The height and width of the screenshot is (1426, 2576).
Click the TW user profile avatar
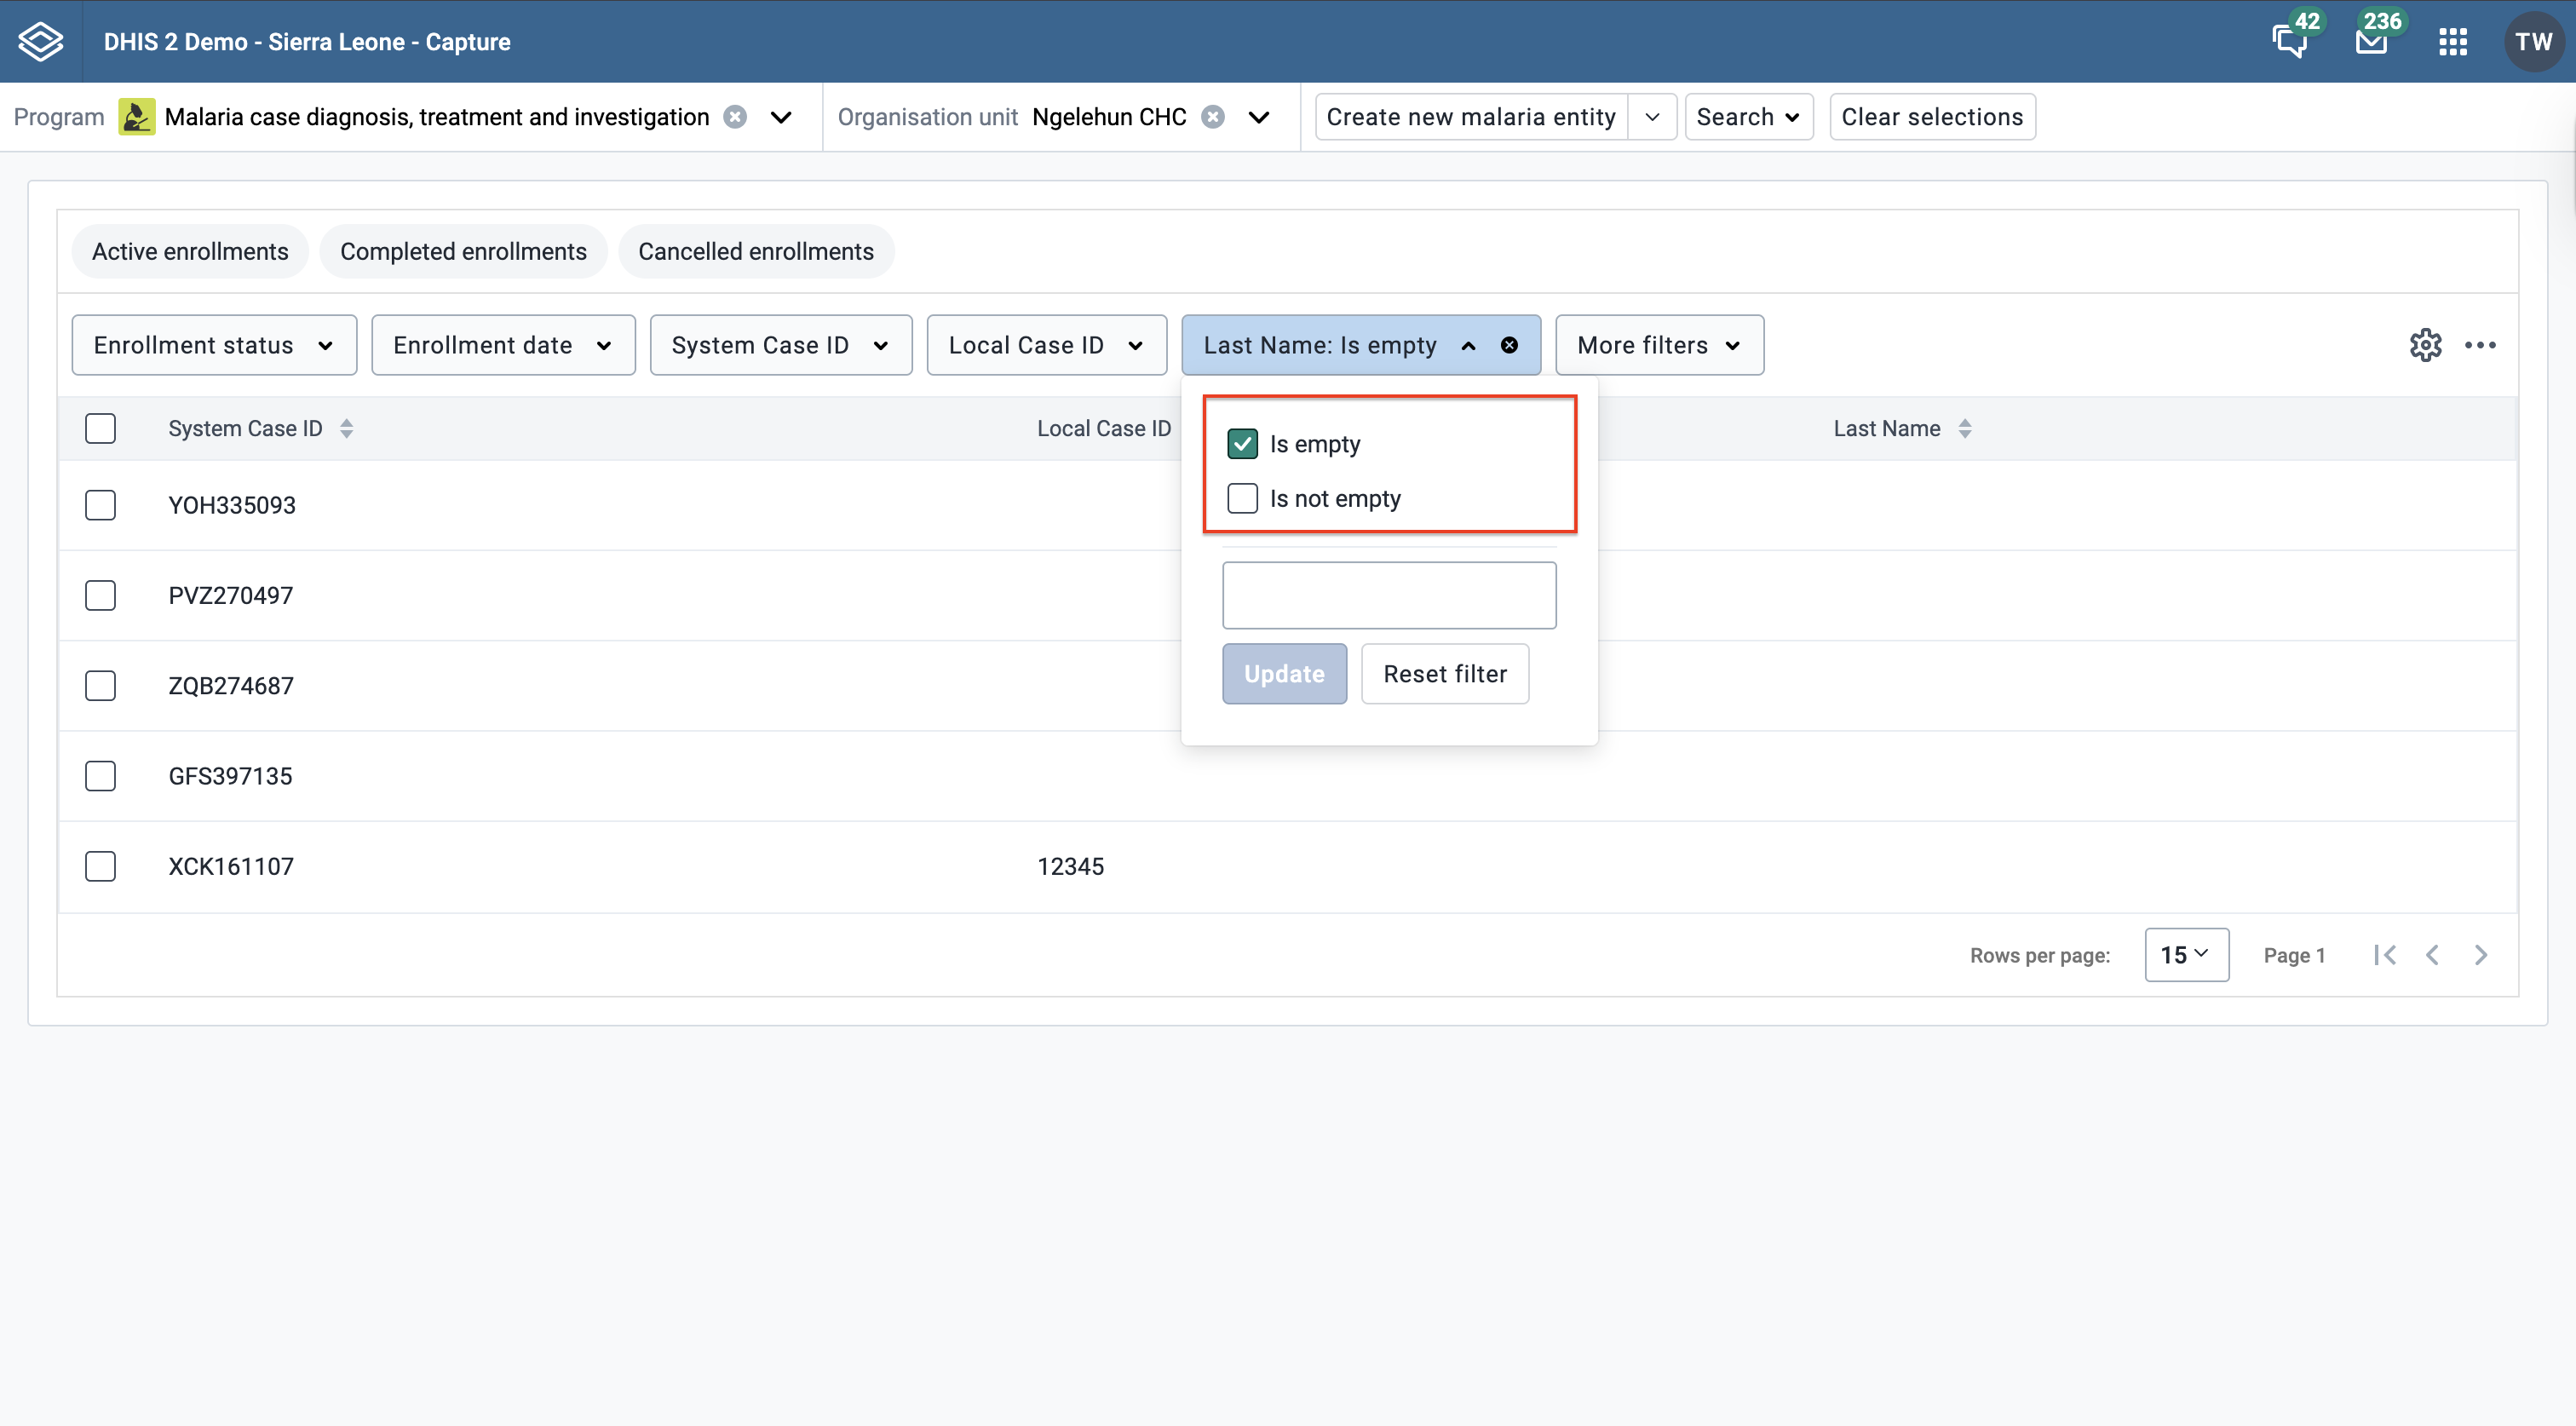(x=2534, y=42)
